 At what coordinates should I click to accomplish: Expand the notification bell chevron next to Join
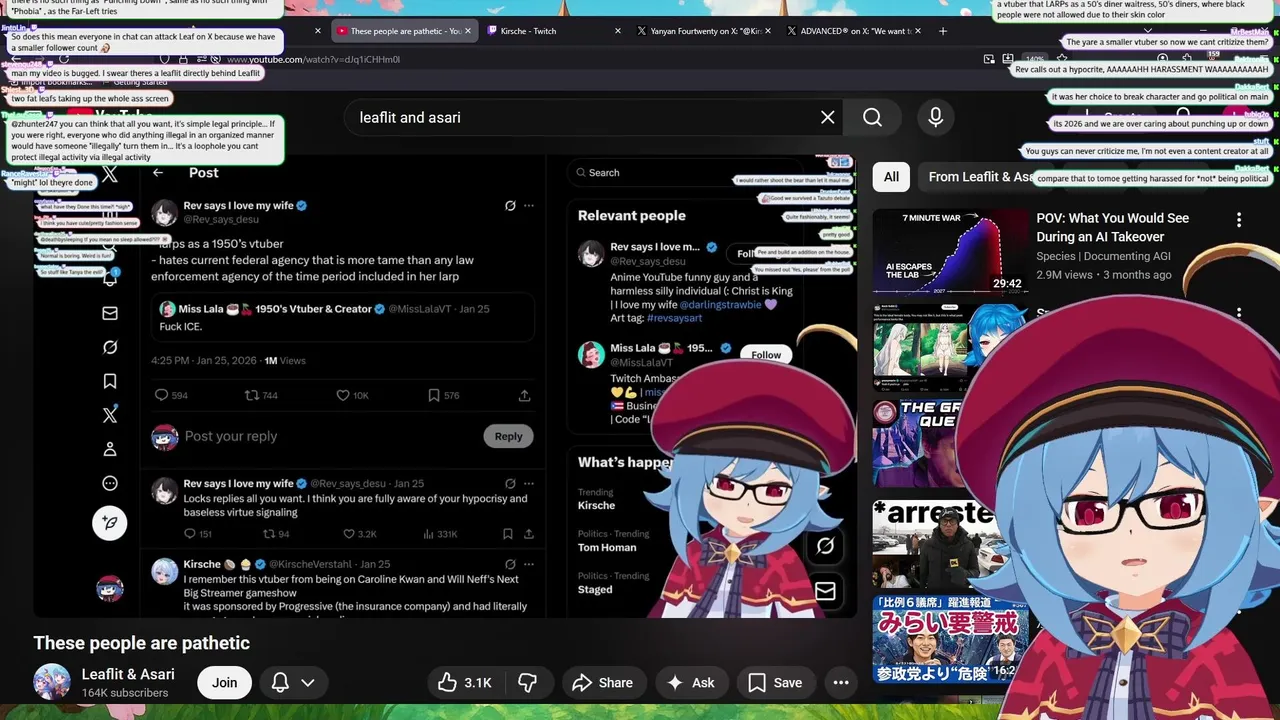[x=308, y=682]
